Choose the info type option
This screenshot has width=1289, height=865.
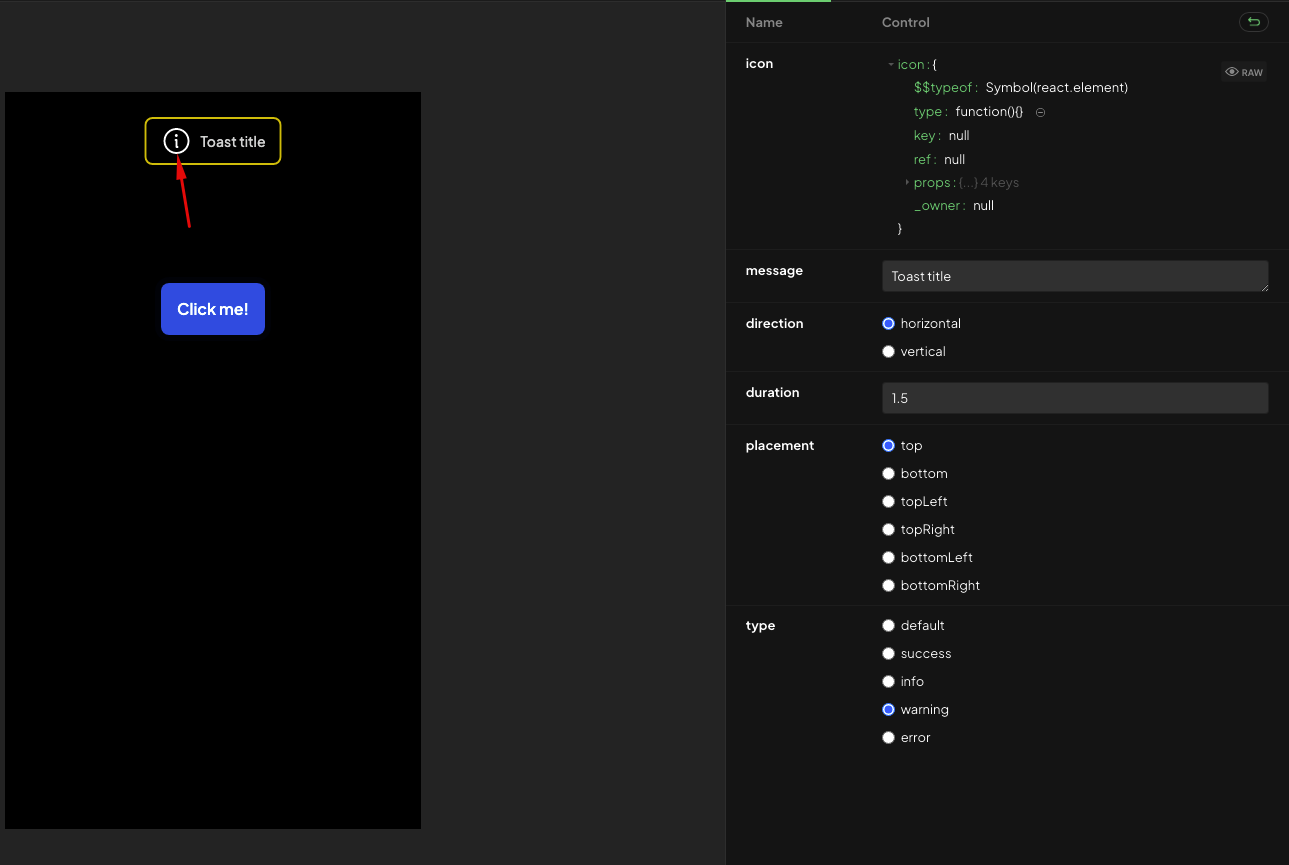(888, 681)
